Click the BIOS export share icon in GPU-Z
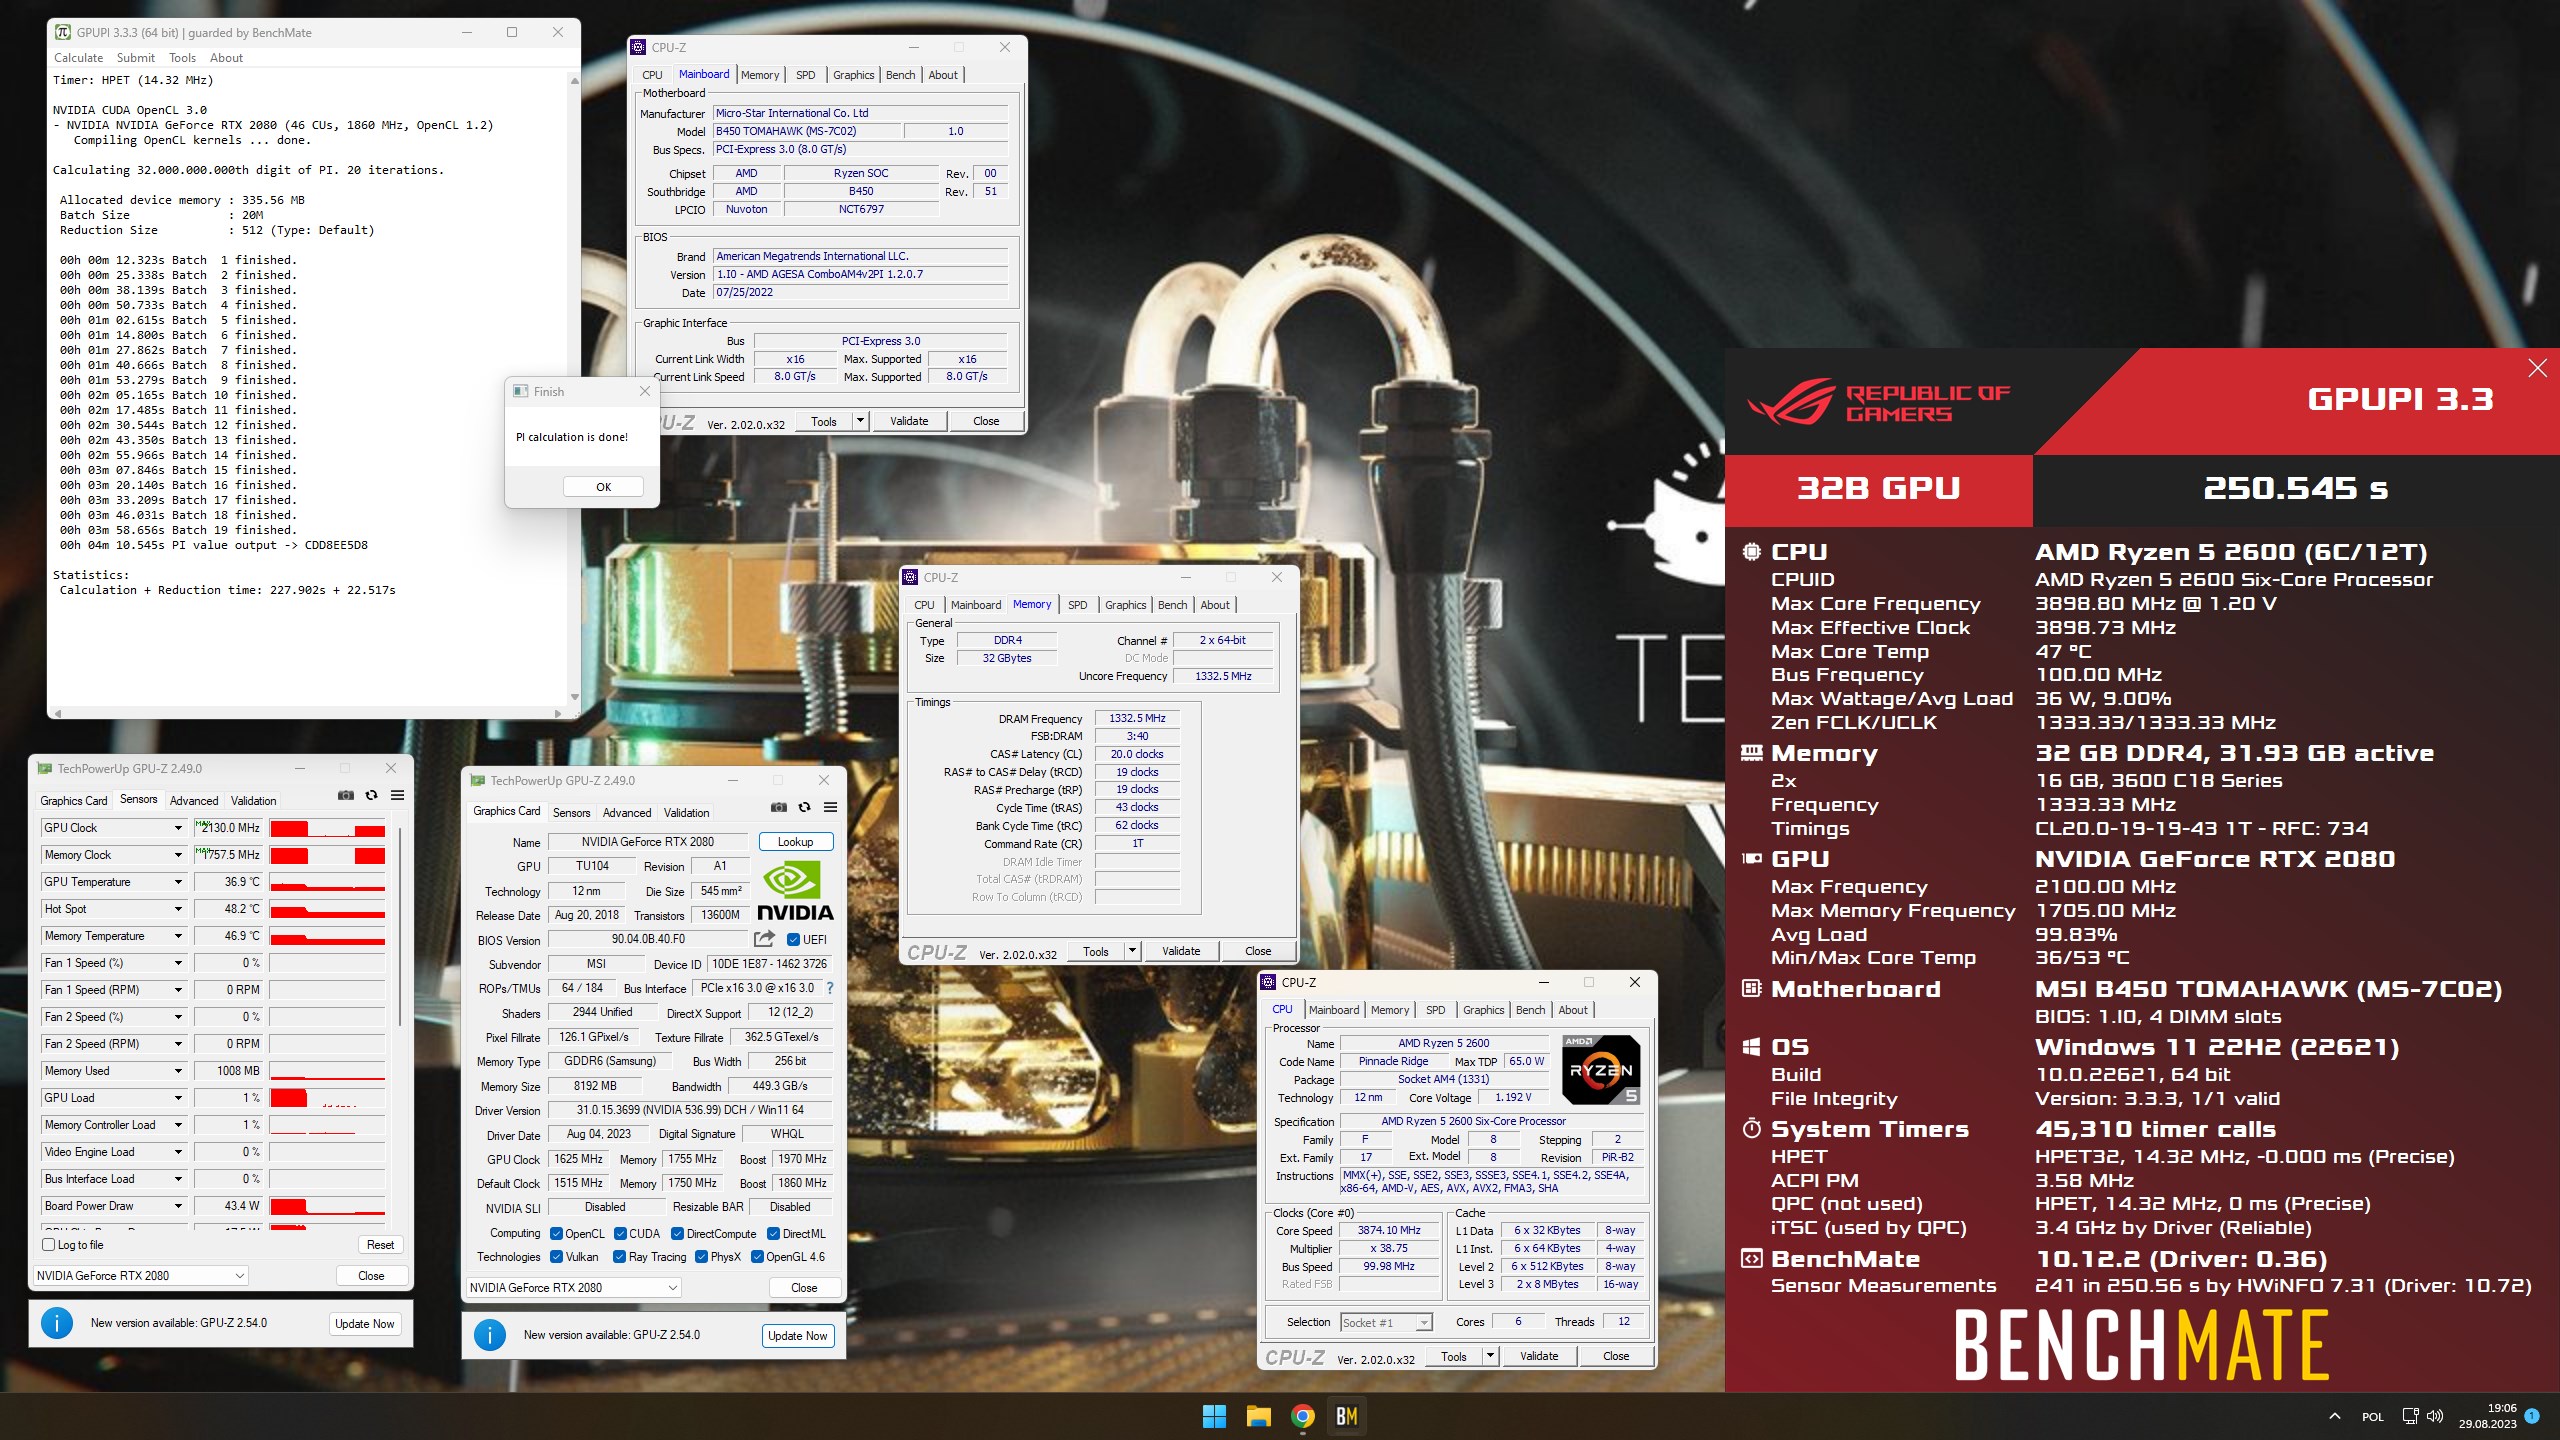The height and width of the screenshot is (1440, 2560). (x=764, y=939)
